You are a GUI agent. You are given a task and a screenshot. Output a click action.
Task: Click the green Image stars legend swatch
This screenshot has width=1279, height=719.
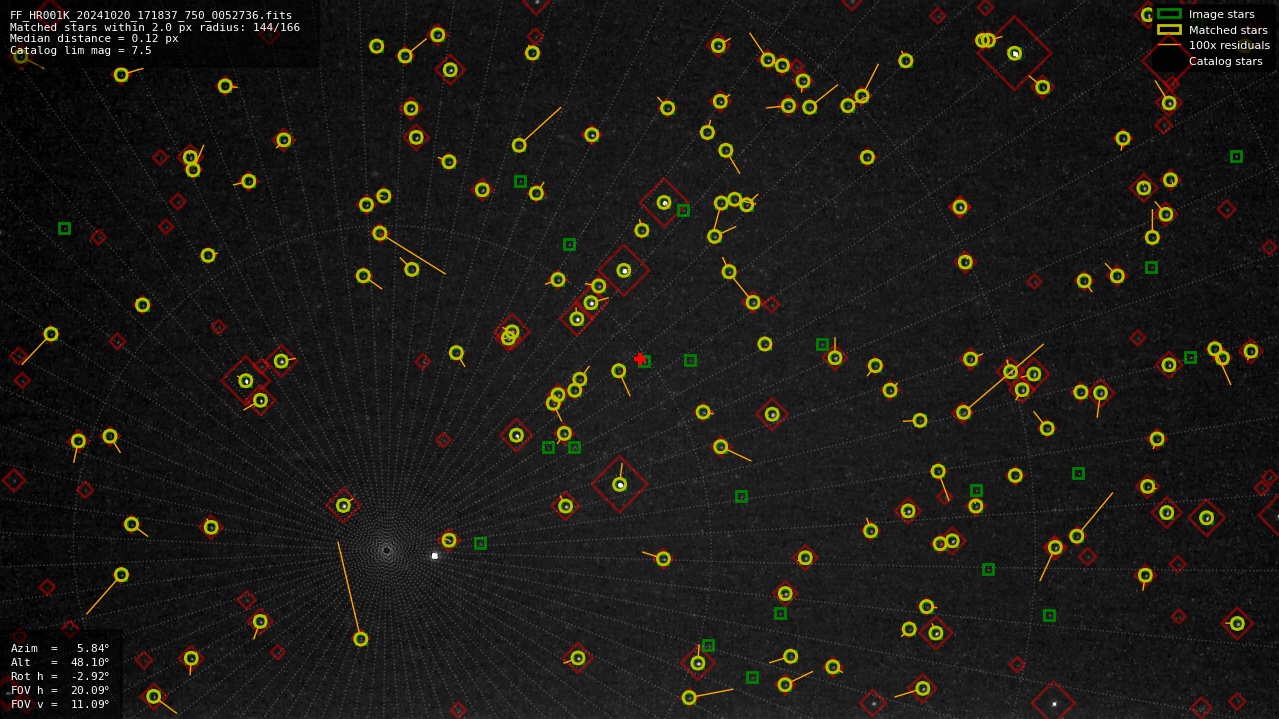click(x=1169, y=14)
